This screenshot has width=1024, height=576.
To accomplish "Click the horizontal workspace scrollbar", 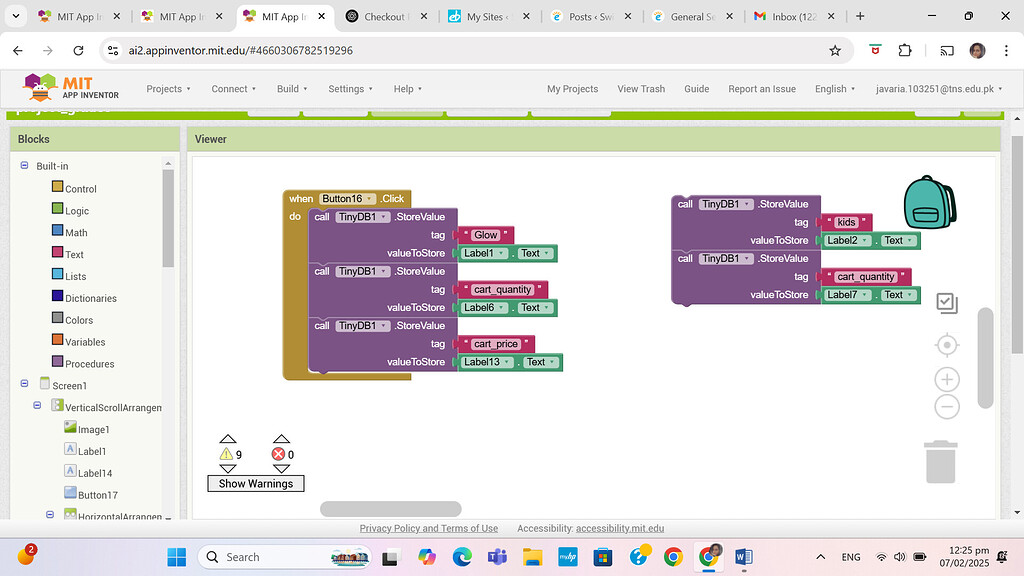I will point(390,509).
